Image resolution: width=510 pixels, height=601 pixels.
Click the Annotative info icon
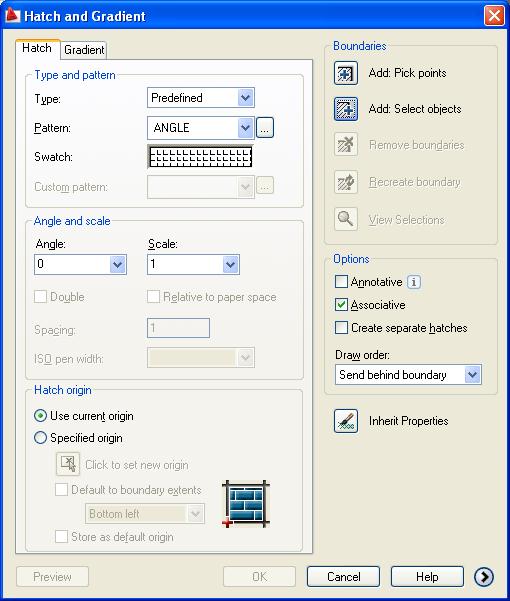(413, 282)
